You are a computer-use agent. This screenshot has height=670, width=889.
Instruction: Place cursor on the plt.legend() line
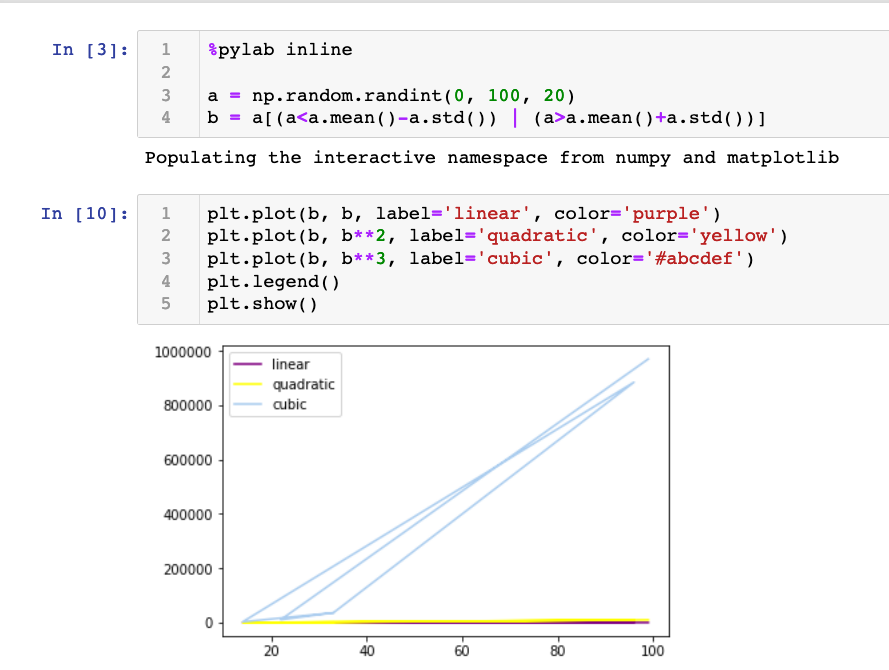(273, 282)
